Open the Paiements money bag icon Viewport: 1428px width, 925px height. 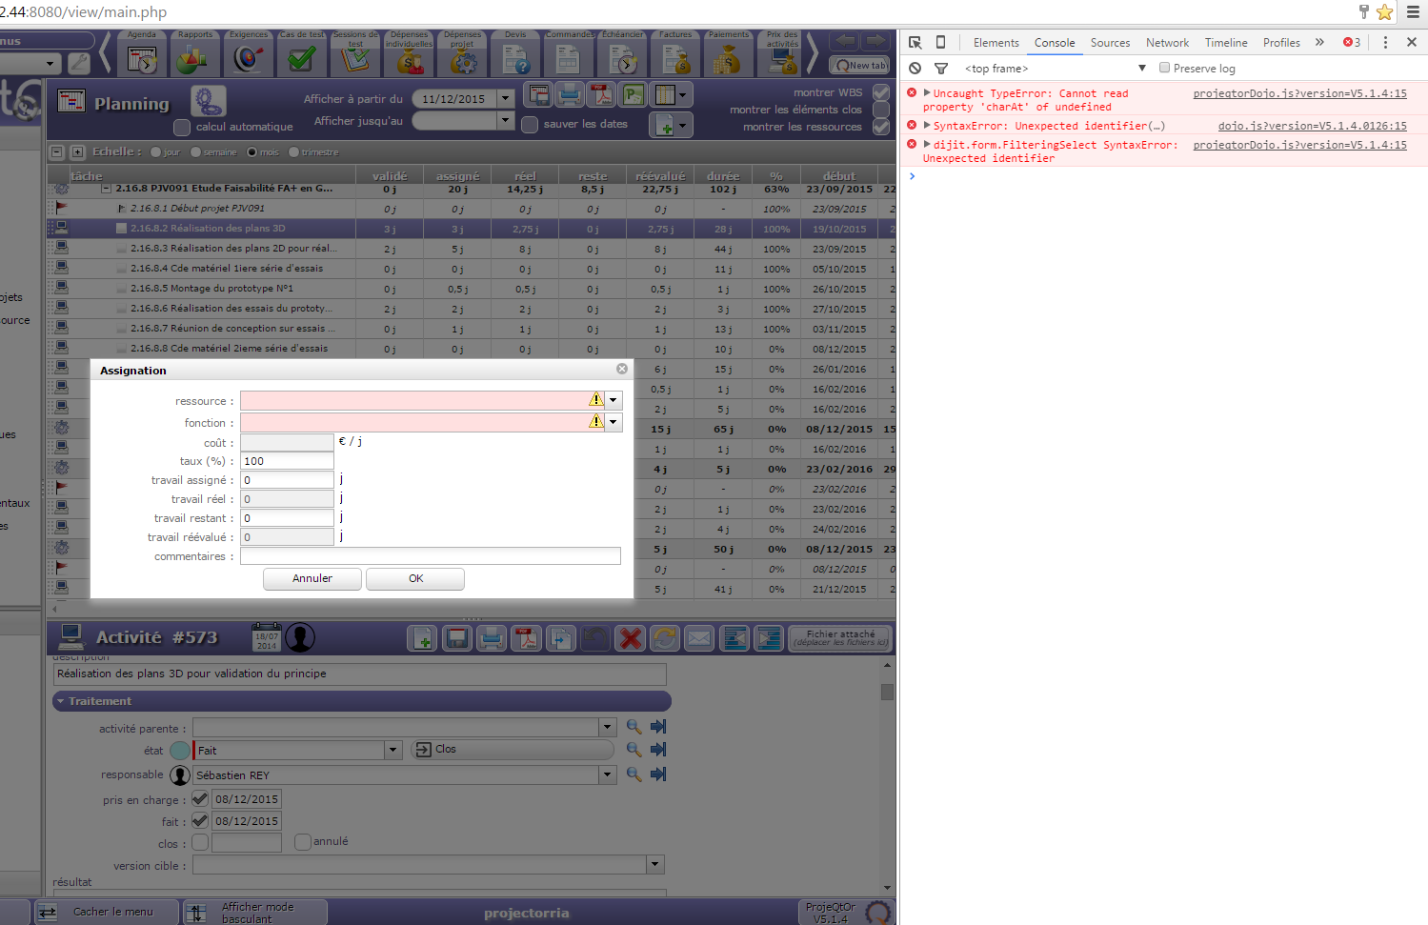click(x=729, y=54)
